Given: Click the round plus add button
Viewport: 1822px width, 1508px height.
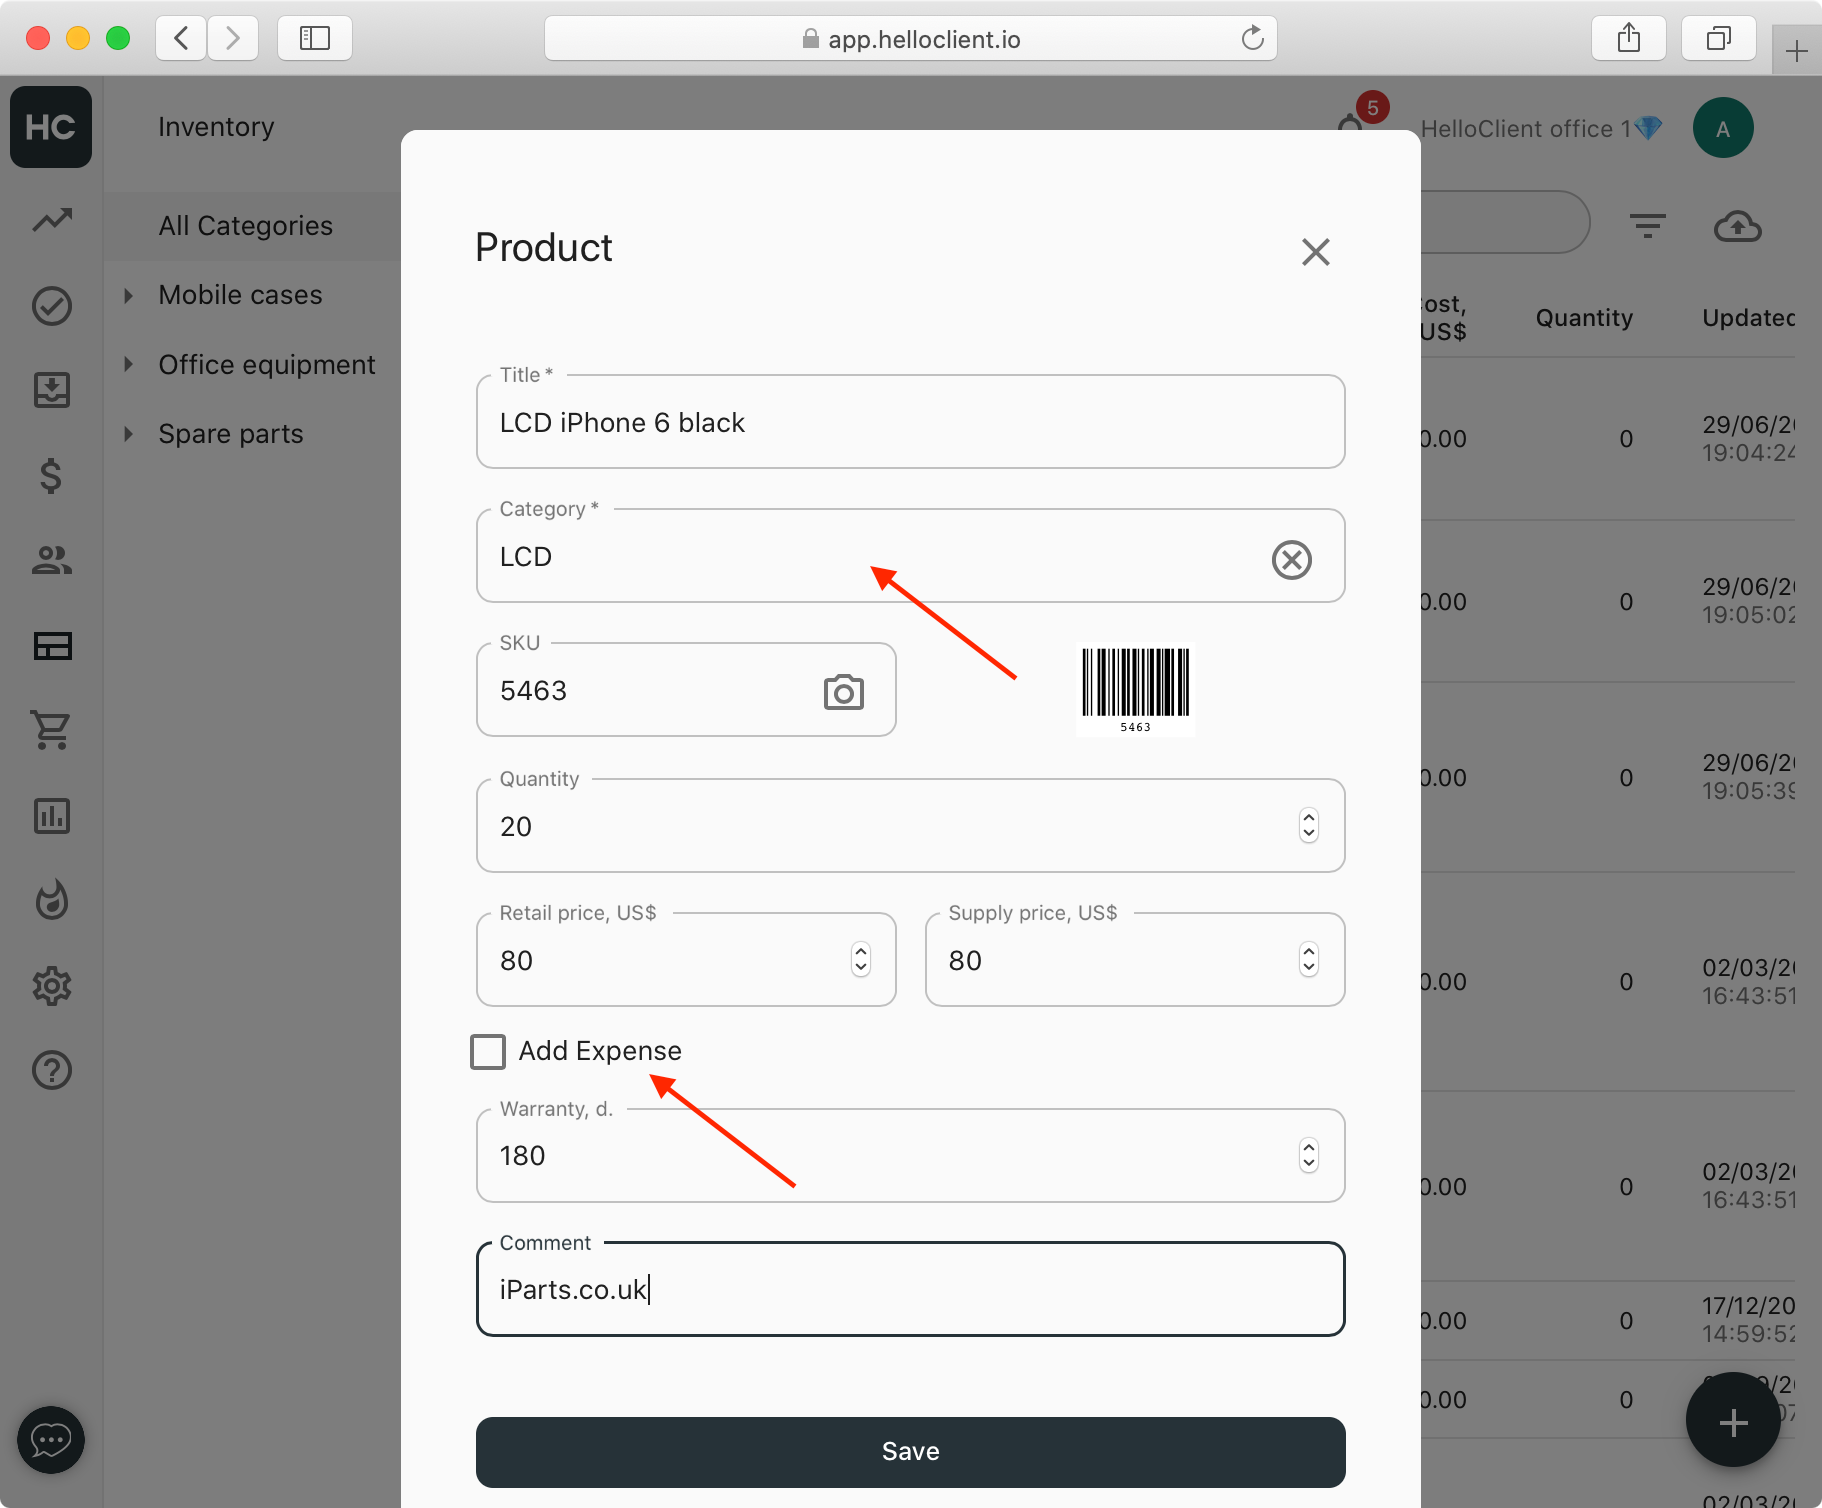Looking at the screenshot, I should coord(1733,1421).
